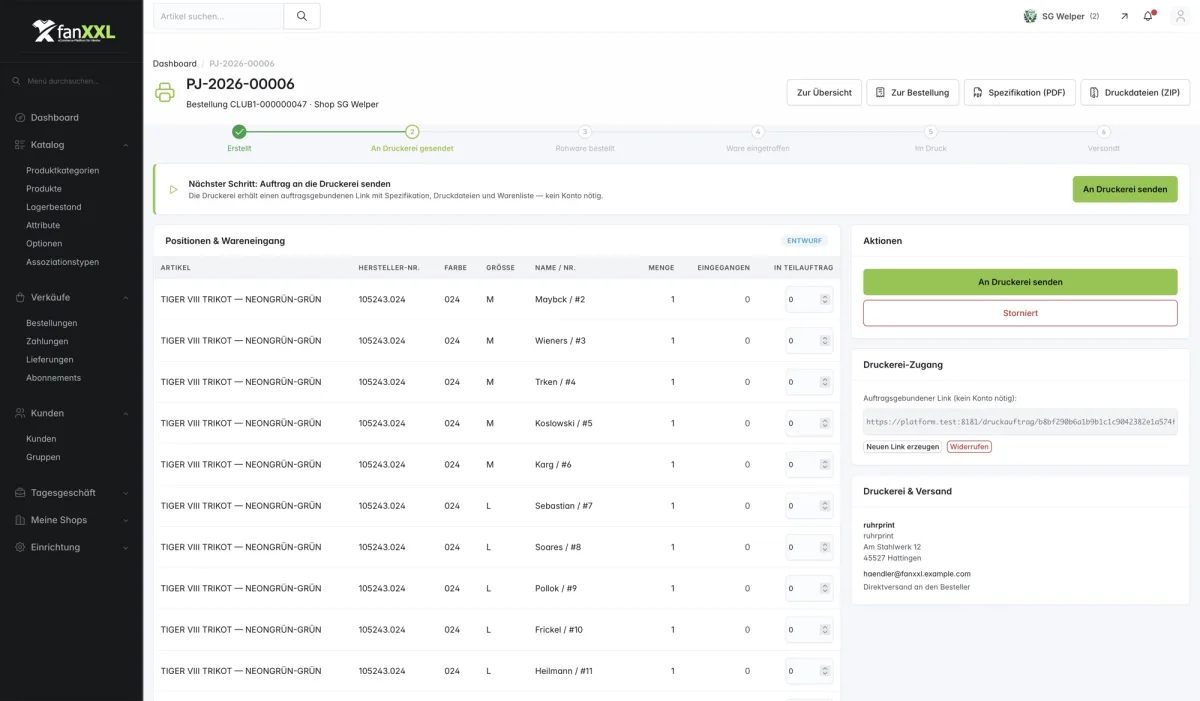Image resolution: width=1200 pixels, height=701 pixels.
Task: Open Produkte in sidebar
Action: (x=44, y=189)
